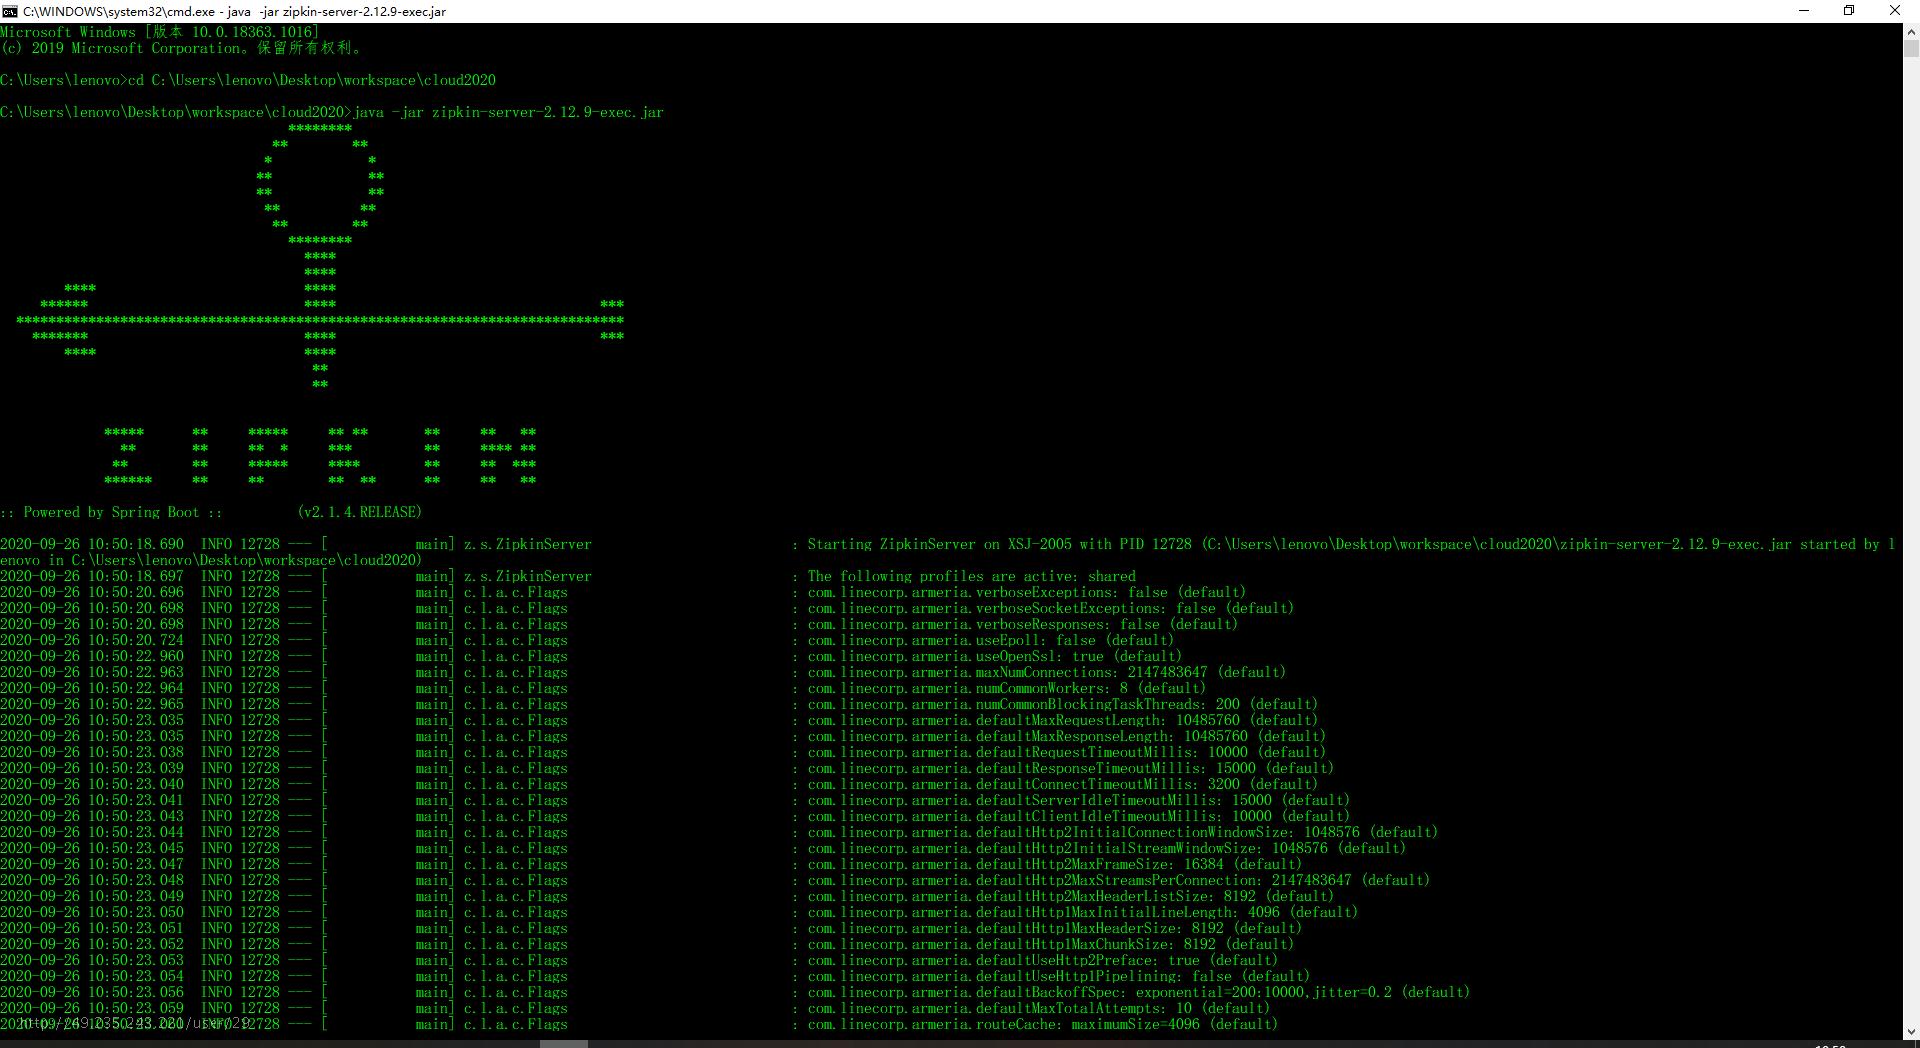The width and height of the screenshot is (1920, 1048).
Task: Click the 'maxNumConnections: 2147483647' log entry
Action: click(x=1047, y=672)
